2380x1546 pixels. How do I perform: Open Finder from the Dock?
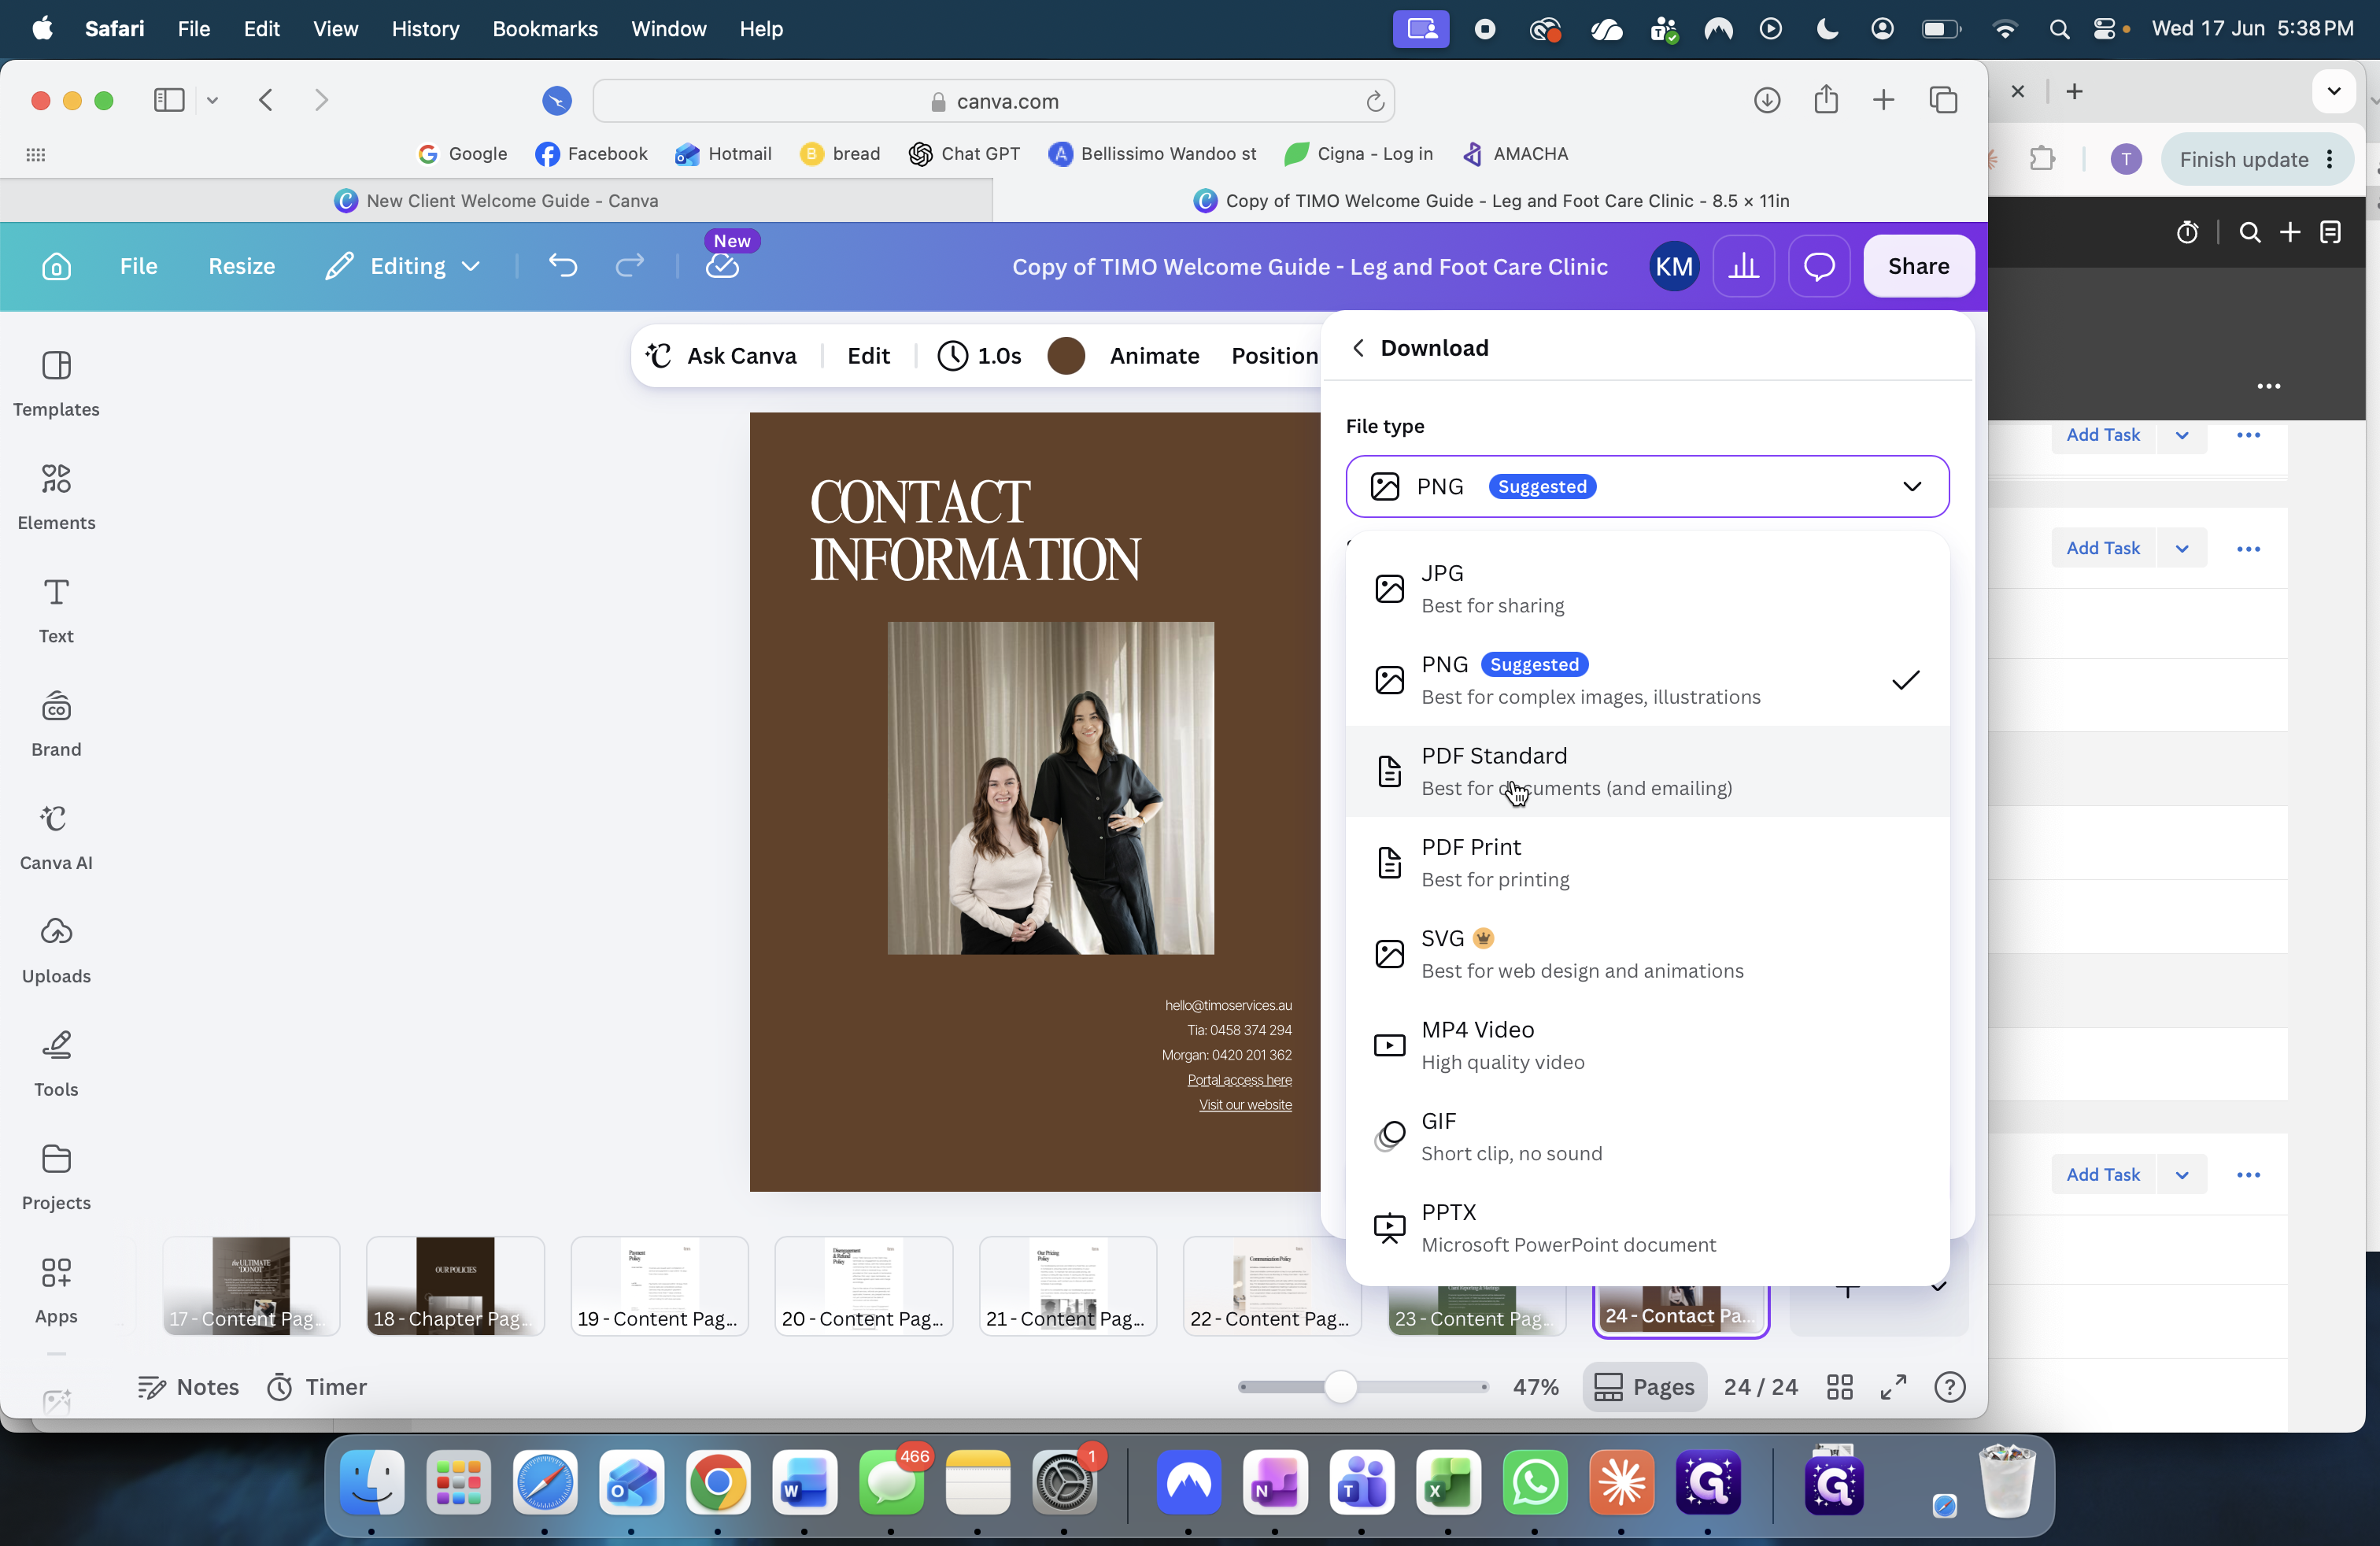[x=371, y=1482]
